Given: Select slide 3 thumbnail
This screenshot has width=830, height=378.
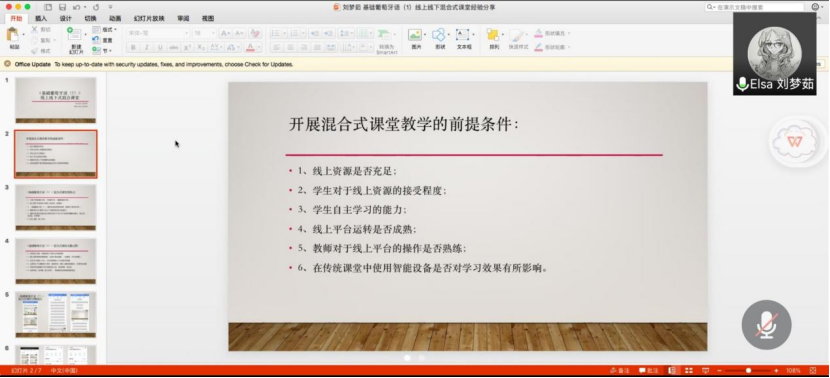Looking at the screenshot, I should (x=56, y=208).
